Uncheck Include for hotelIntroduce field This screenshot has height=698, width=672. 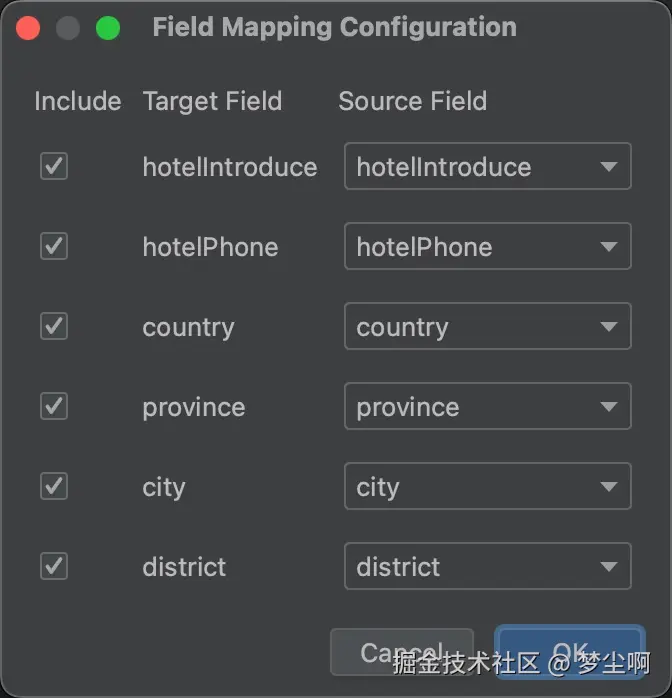(54, 166)
